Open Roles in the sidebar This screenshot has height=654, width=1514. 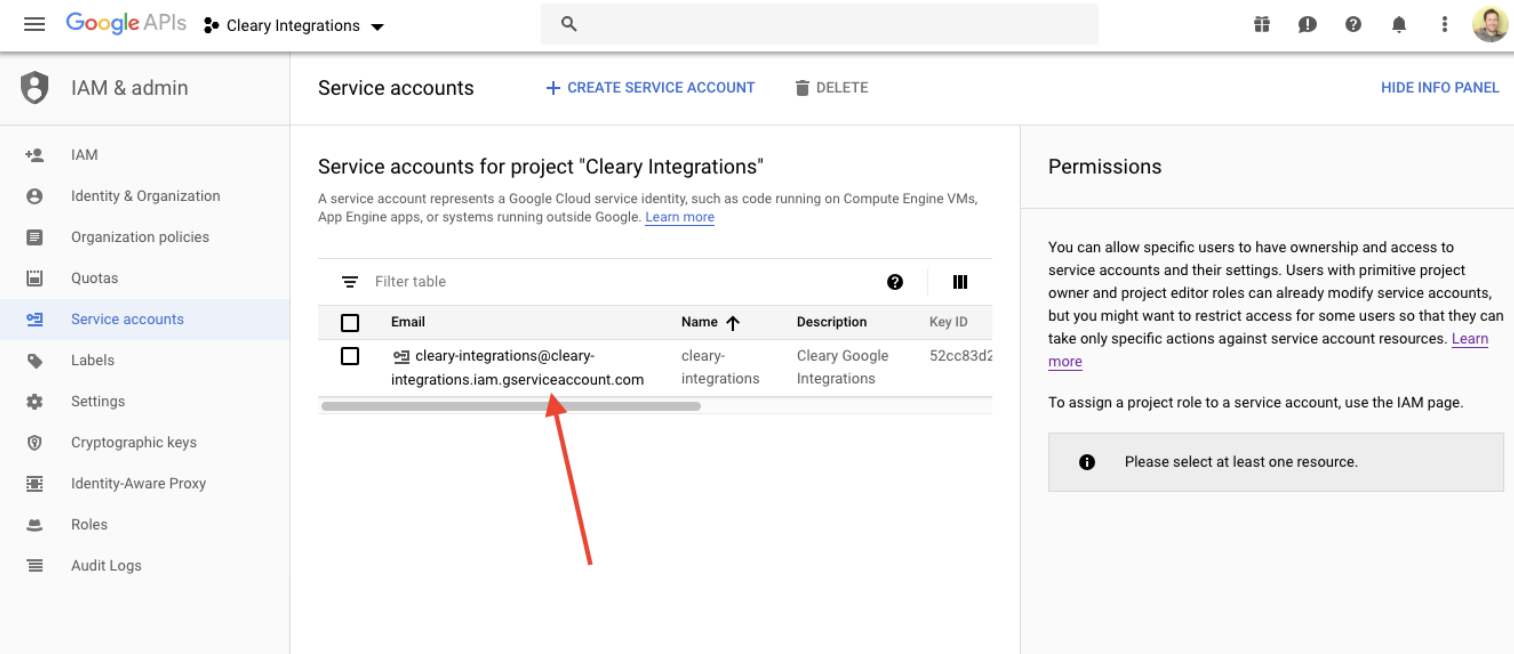coord(89,524)
